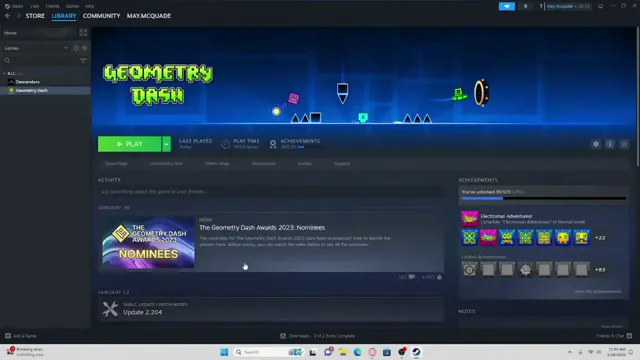Open 'The Geometry Dash Awards 2023: Nominees' headline
This screenshot has width=640, height=360.
pyautogui.click(x=262, y=228)
